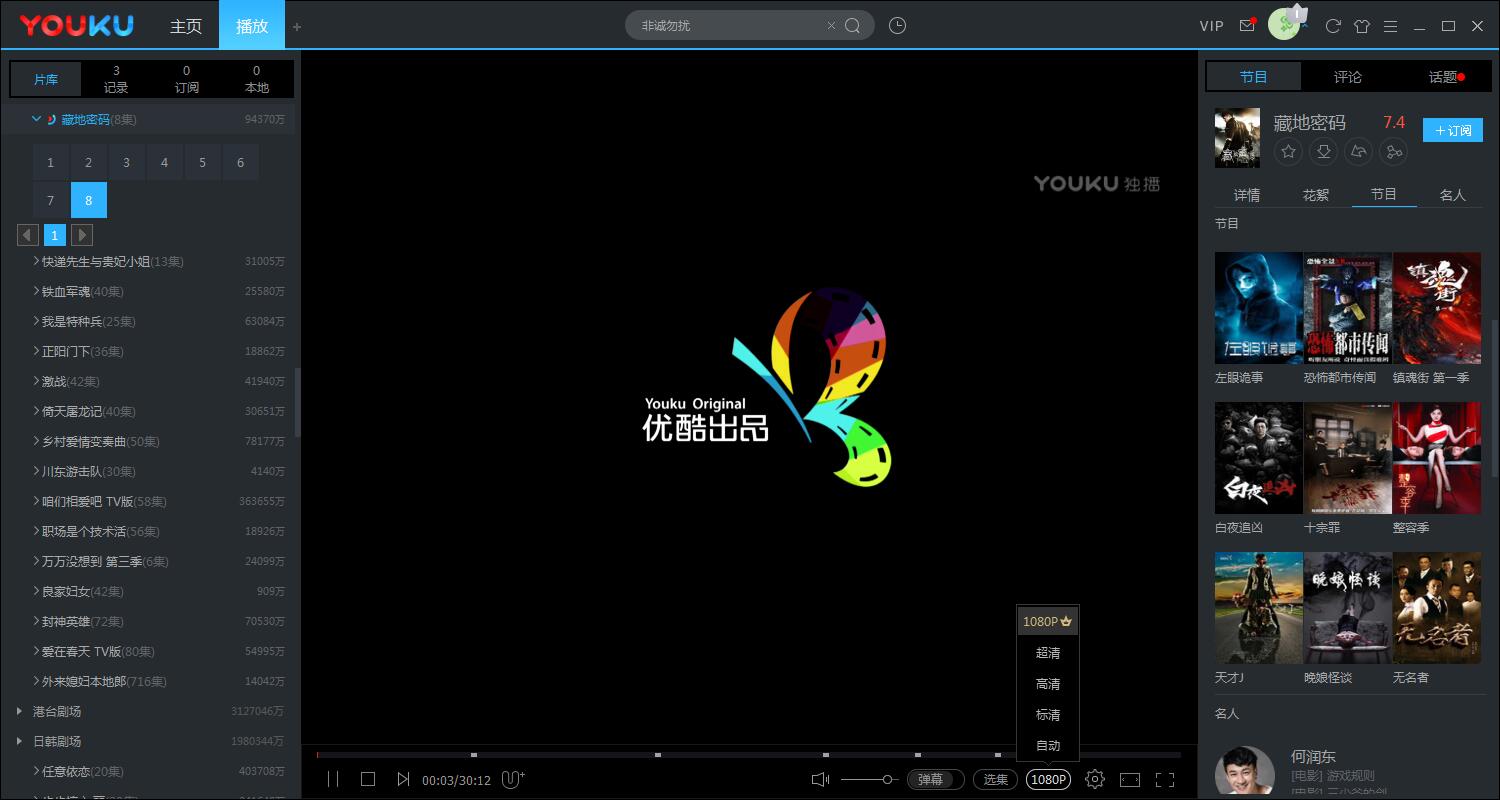
Task: Open the 1080P quality dropdown button
Action: pyautogui.click(x=1048, y=779)
